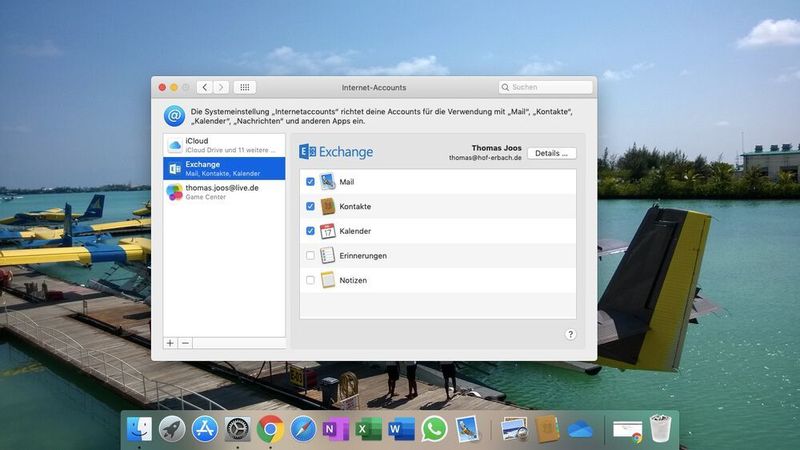This screenshot has height=450, width=800.
Task: Go back with the left chevron button
Action: [205, 87]
